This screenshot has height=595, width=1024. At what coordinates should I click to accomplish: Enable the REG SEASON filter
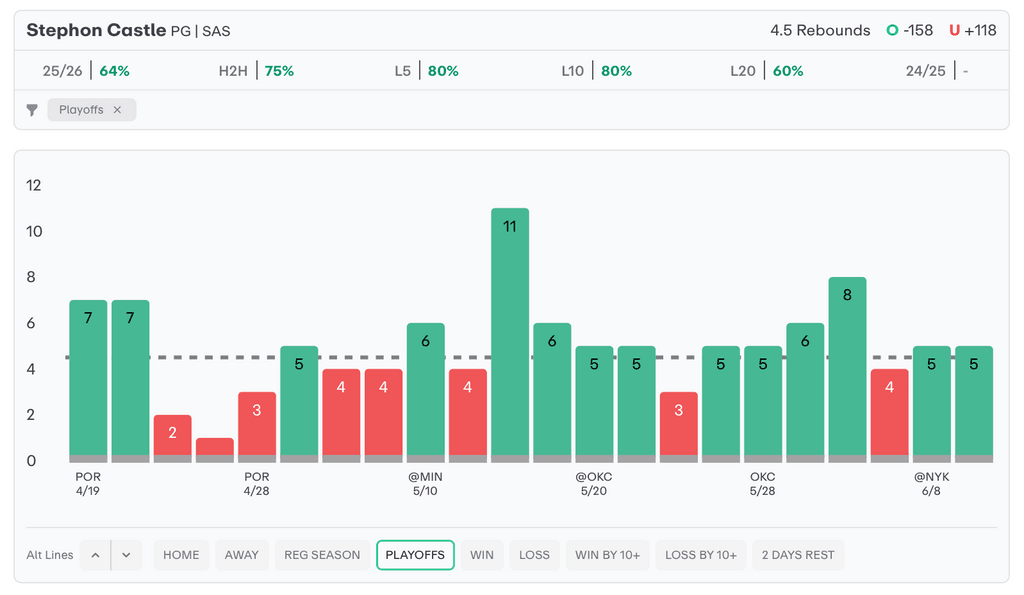(x=322, y=555)
